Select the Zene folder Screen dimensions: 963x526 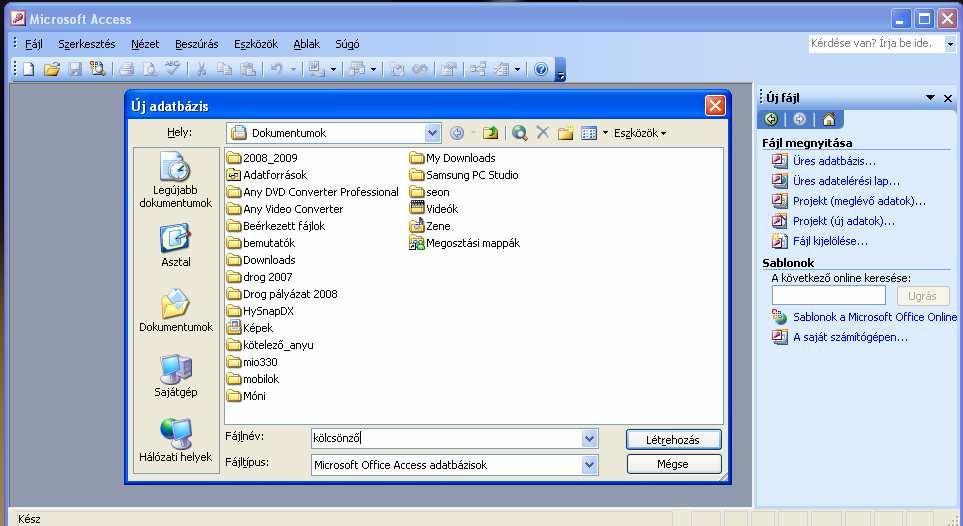point(431,226)
